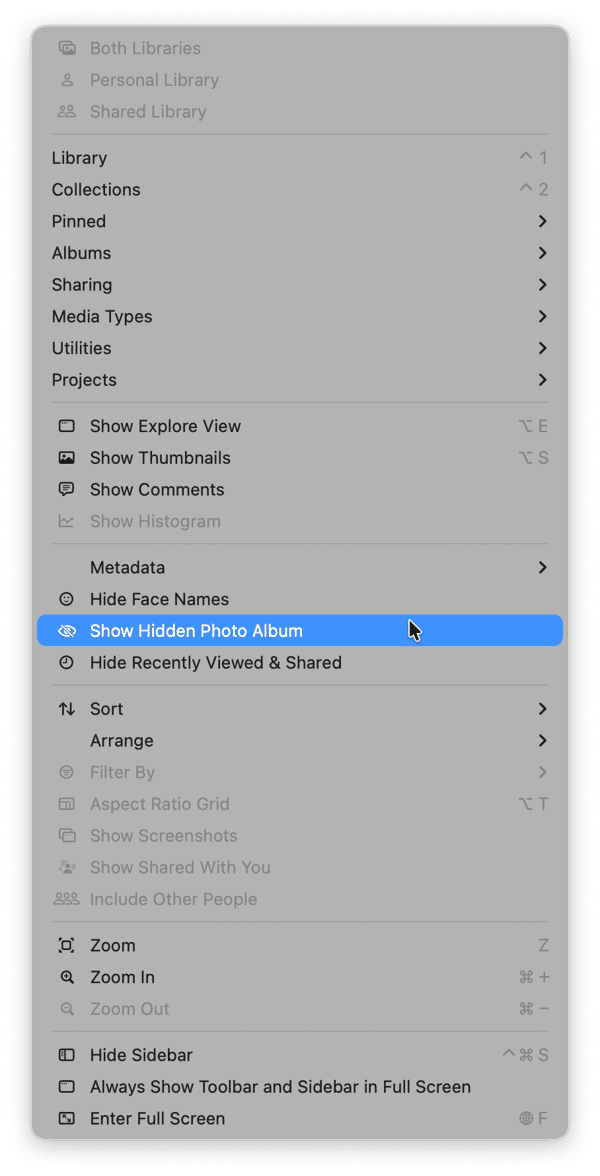This screenshot has width=600, height=1176.
Task: Select Library from the menu
Action: point(78,157)
